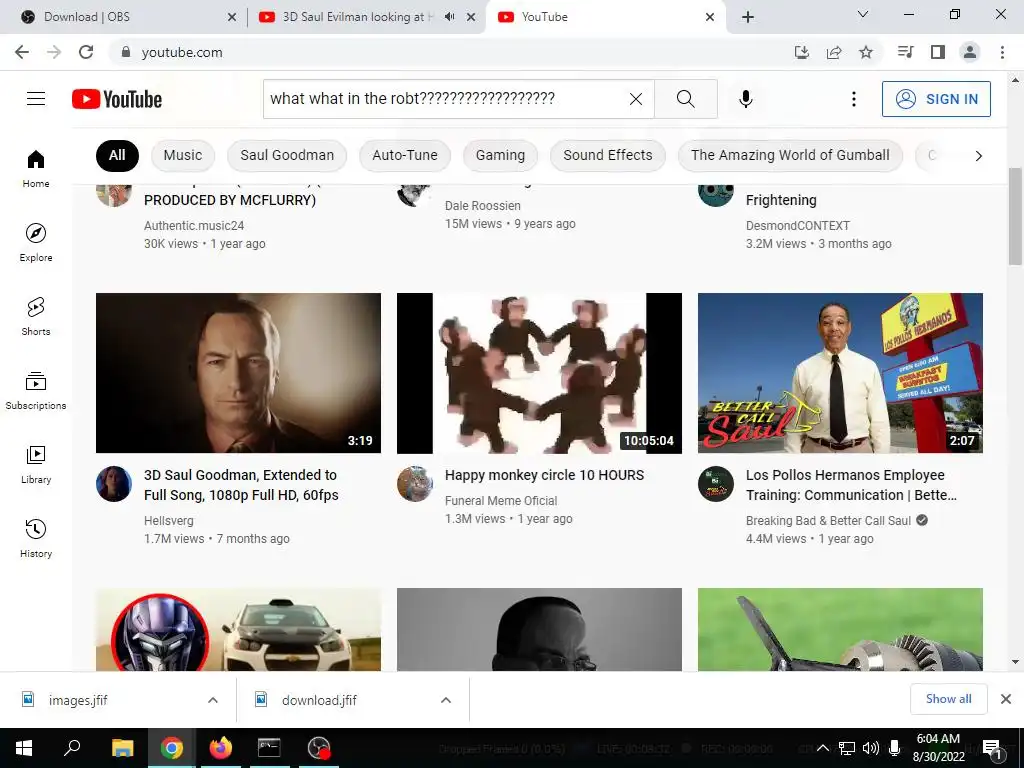
Task: Open Authentic.music24 channel link
Action: (x=194, y=226)
